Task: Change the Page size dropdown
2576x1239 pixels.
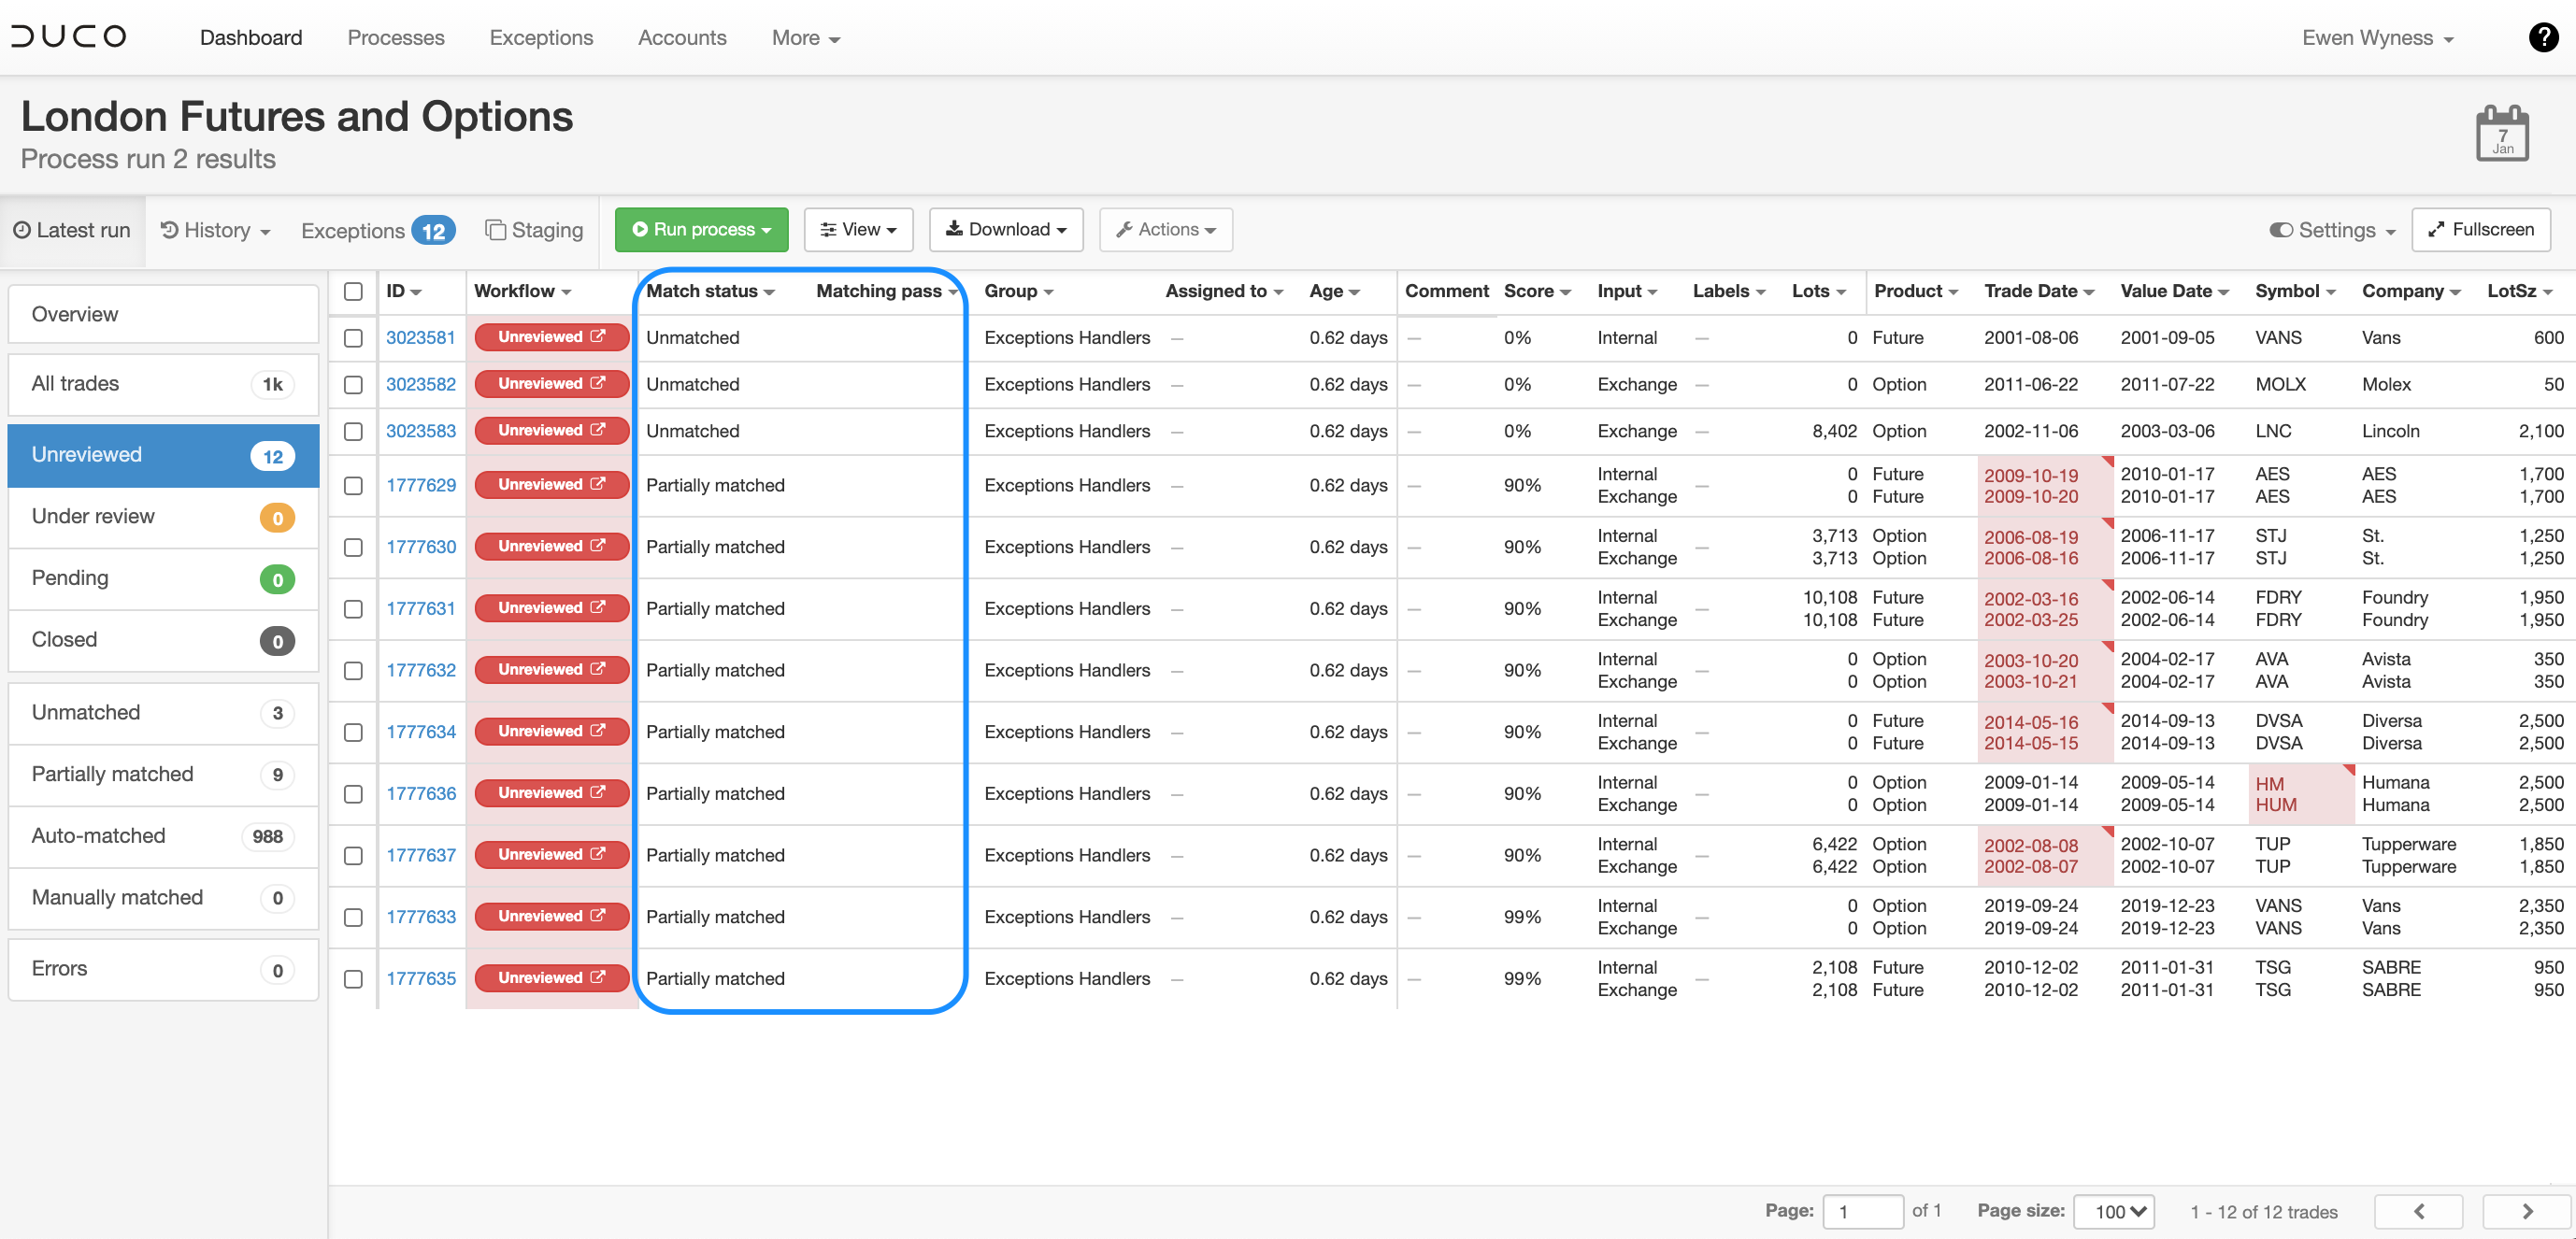Action: point(2114,1211)
